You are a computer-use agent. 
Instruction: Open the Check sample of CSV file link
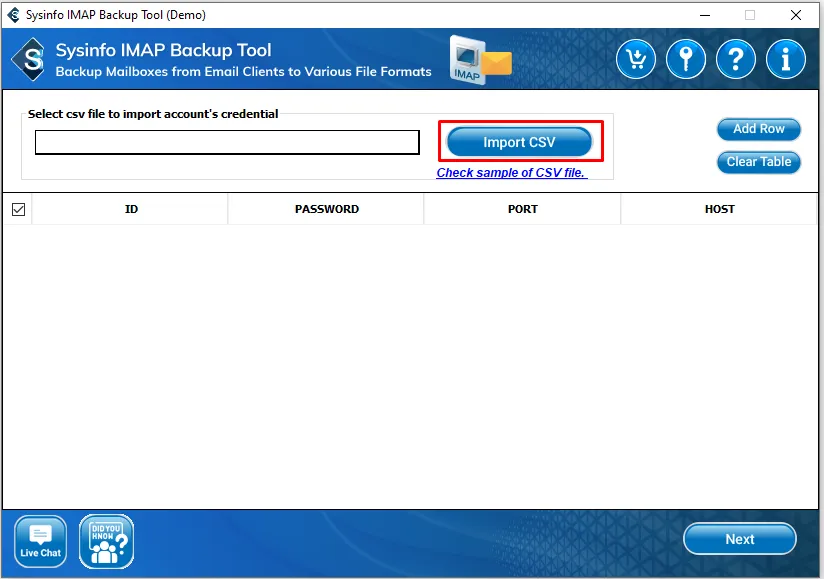point(511,173)
